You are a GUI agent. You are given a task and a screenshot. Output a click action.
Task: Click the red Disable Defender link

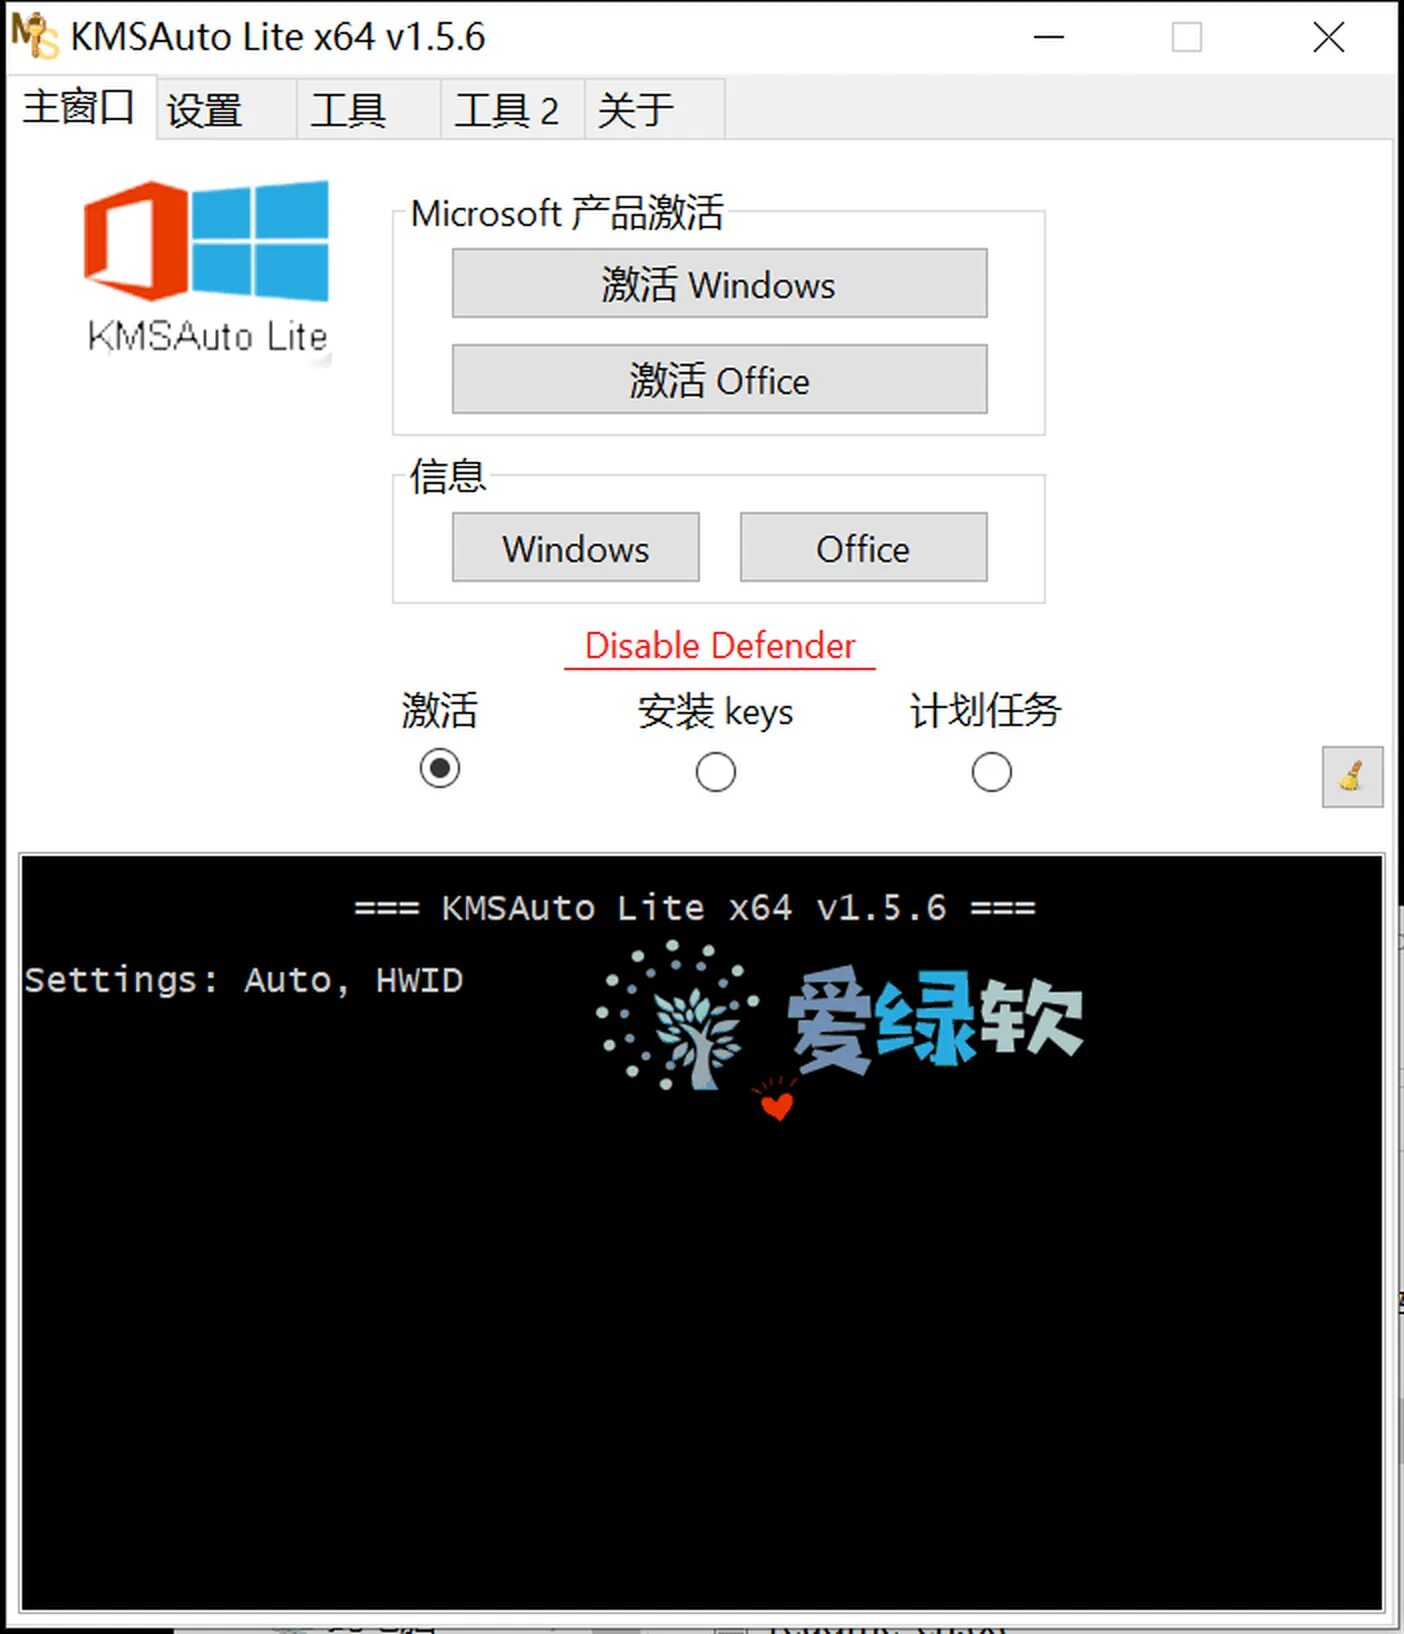coord(720,646)
